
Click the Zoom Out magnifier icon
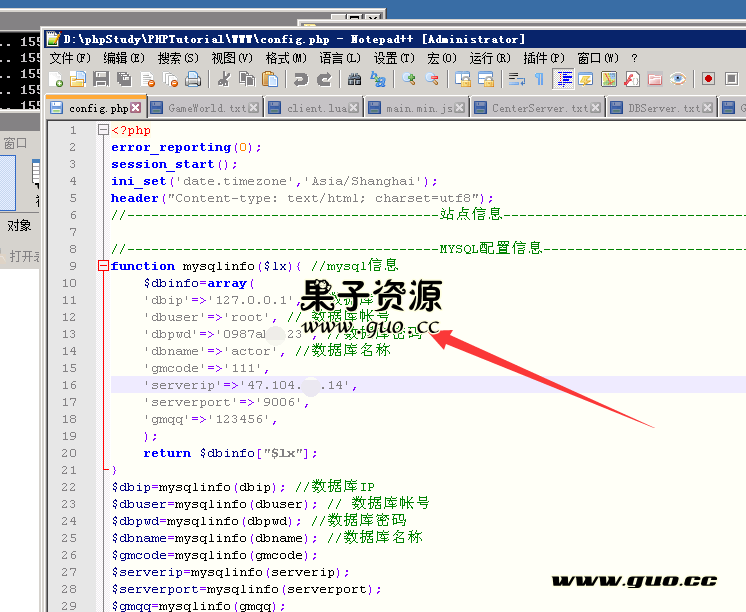[x=432, y=79]
